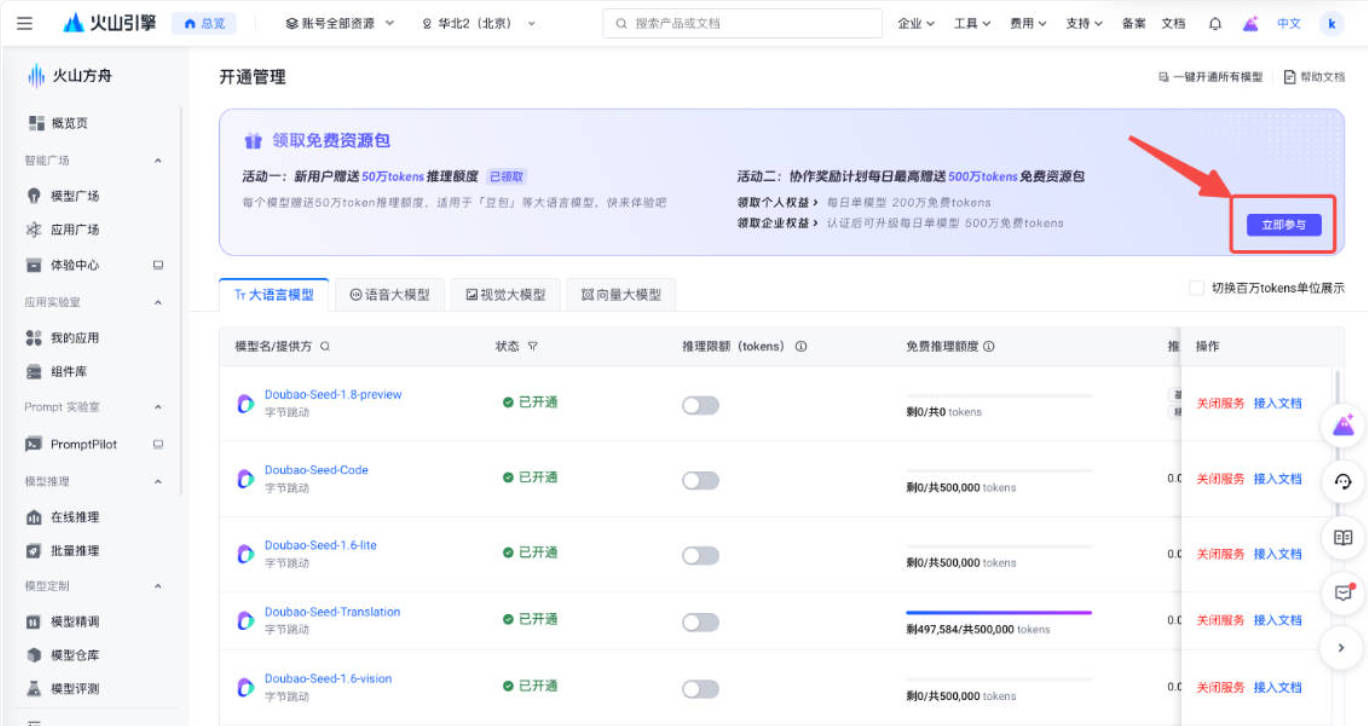Image resolution: width=1368 pixels, height=726 pixels.
Task: Click 领取个人权益 link
Action: coord(778,203)
